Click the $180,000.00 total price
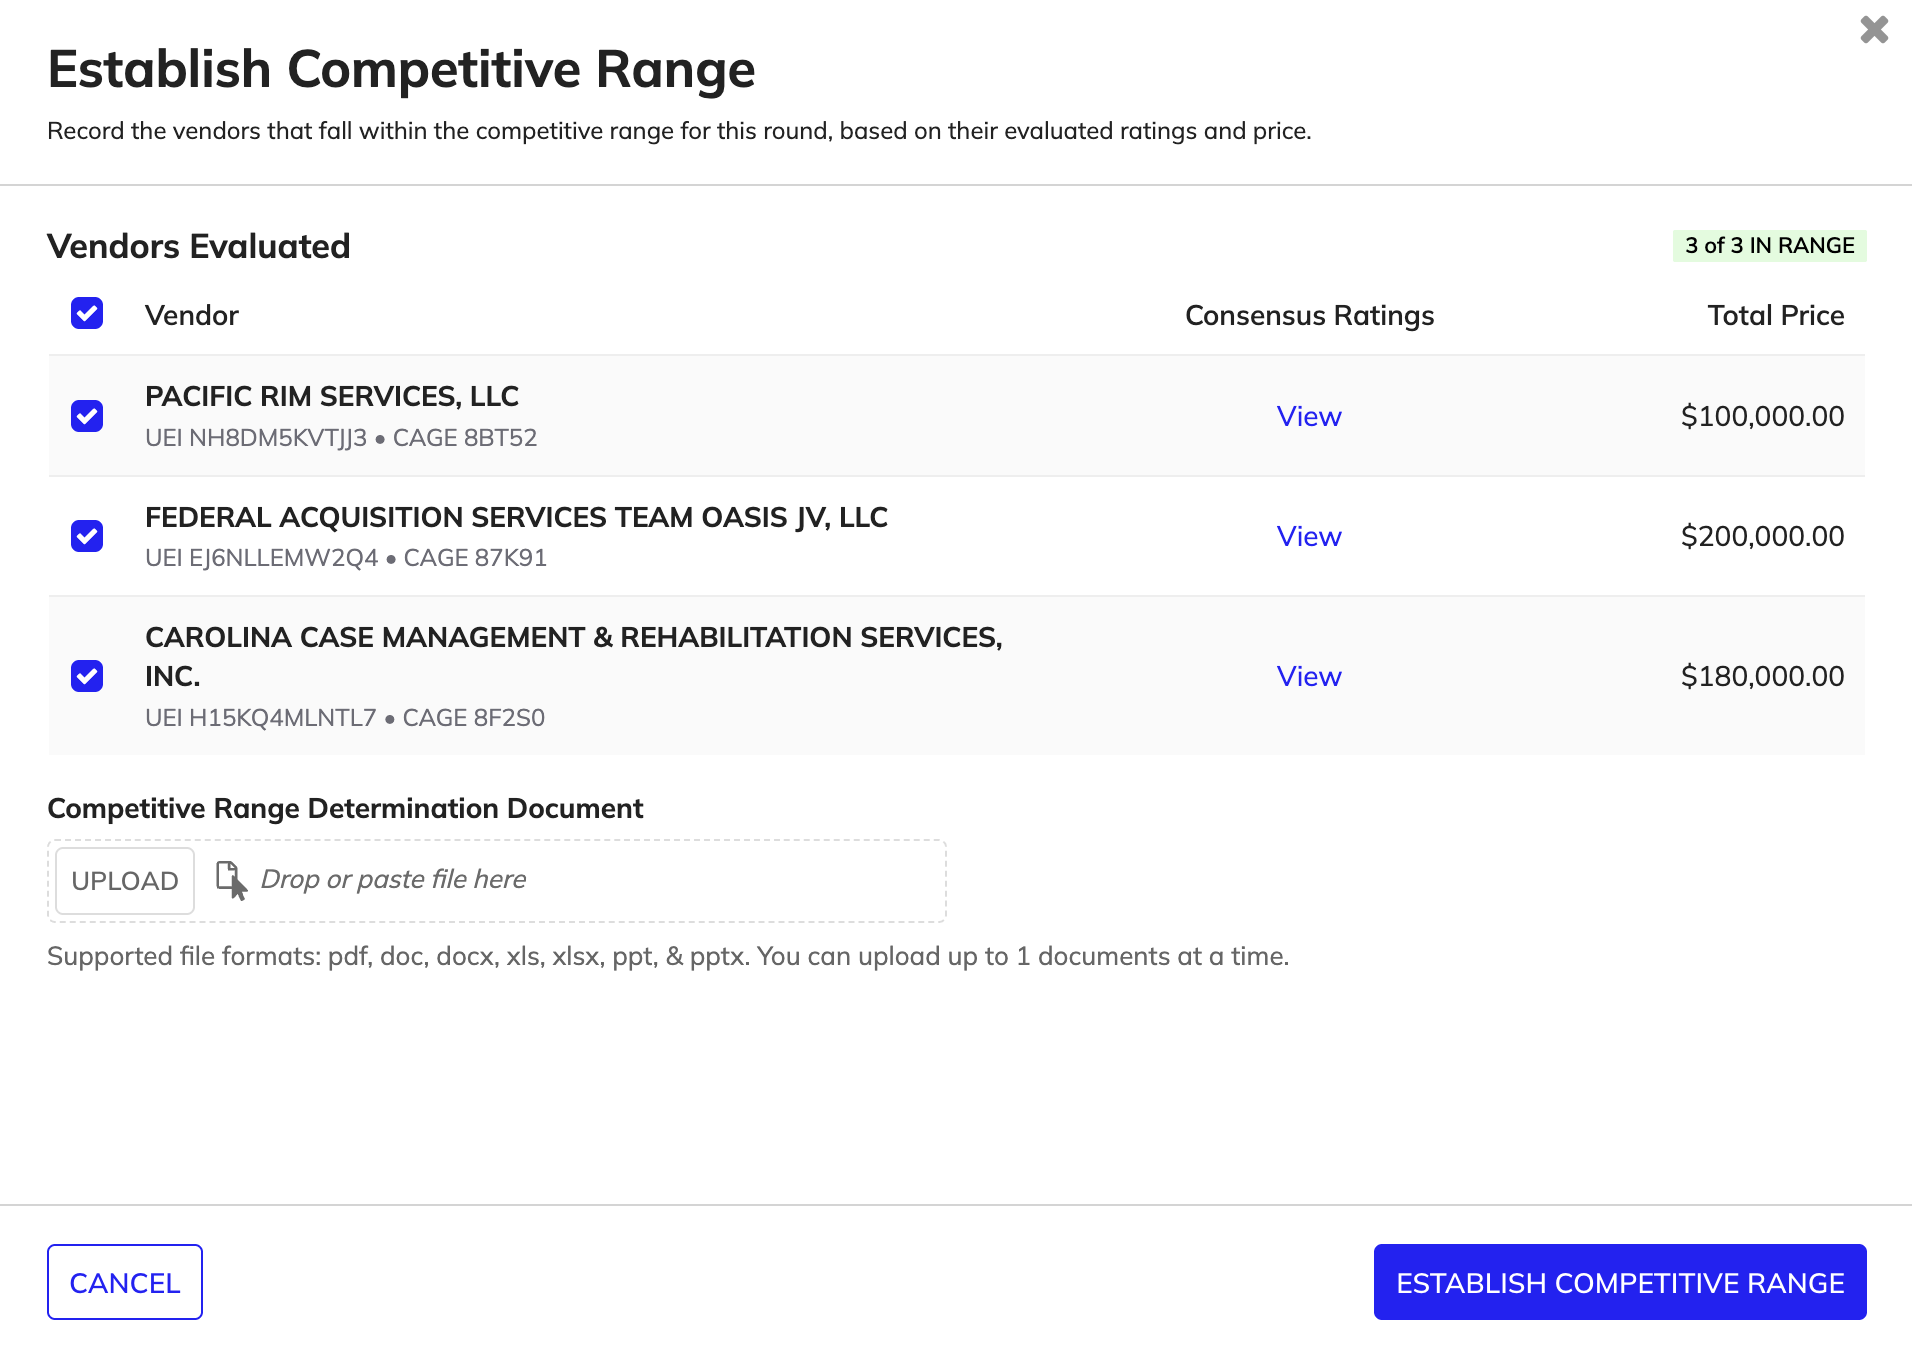 1762,676
